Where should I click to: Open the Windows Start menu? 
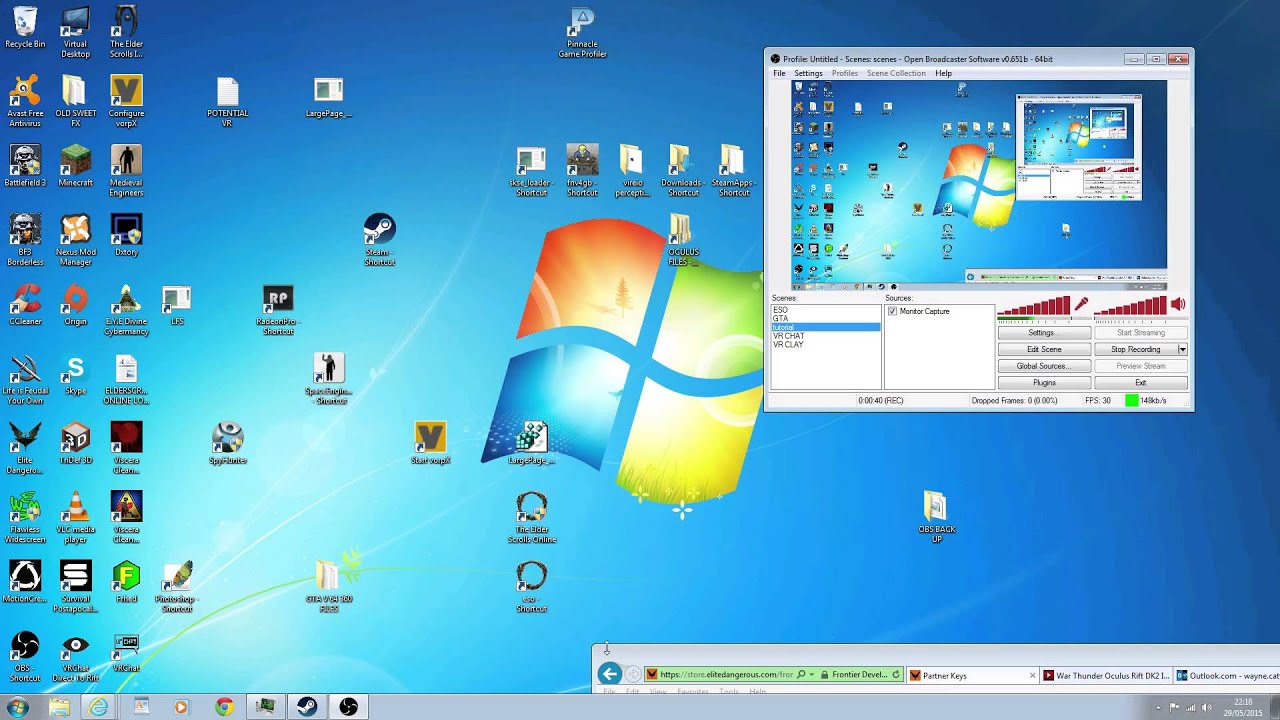17,707
